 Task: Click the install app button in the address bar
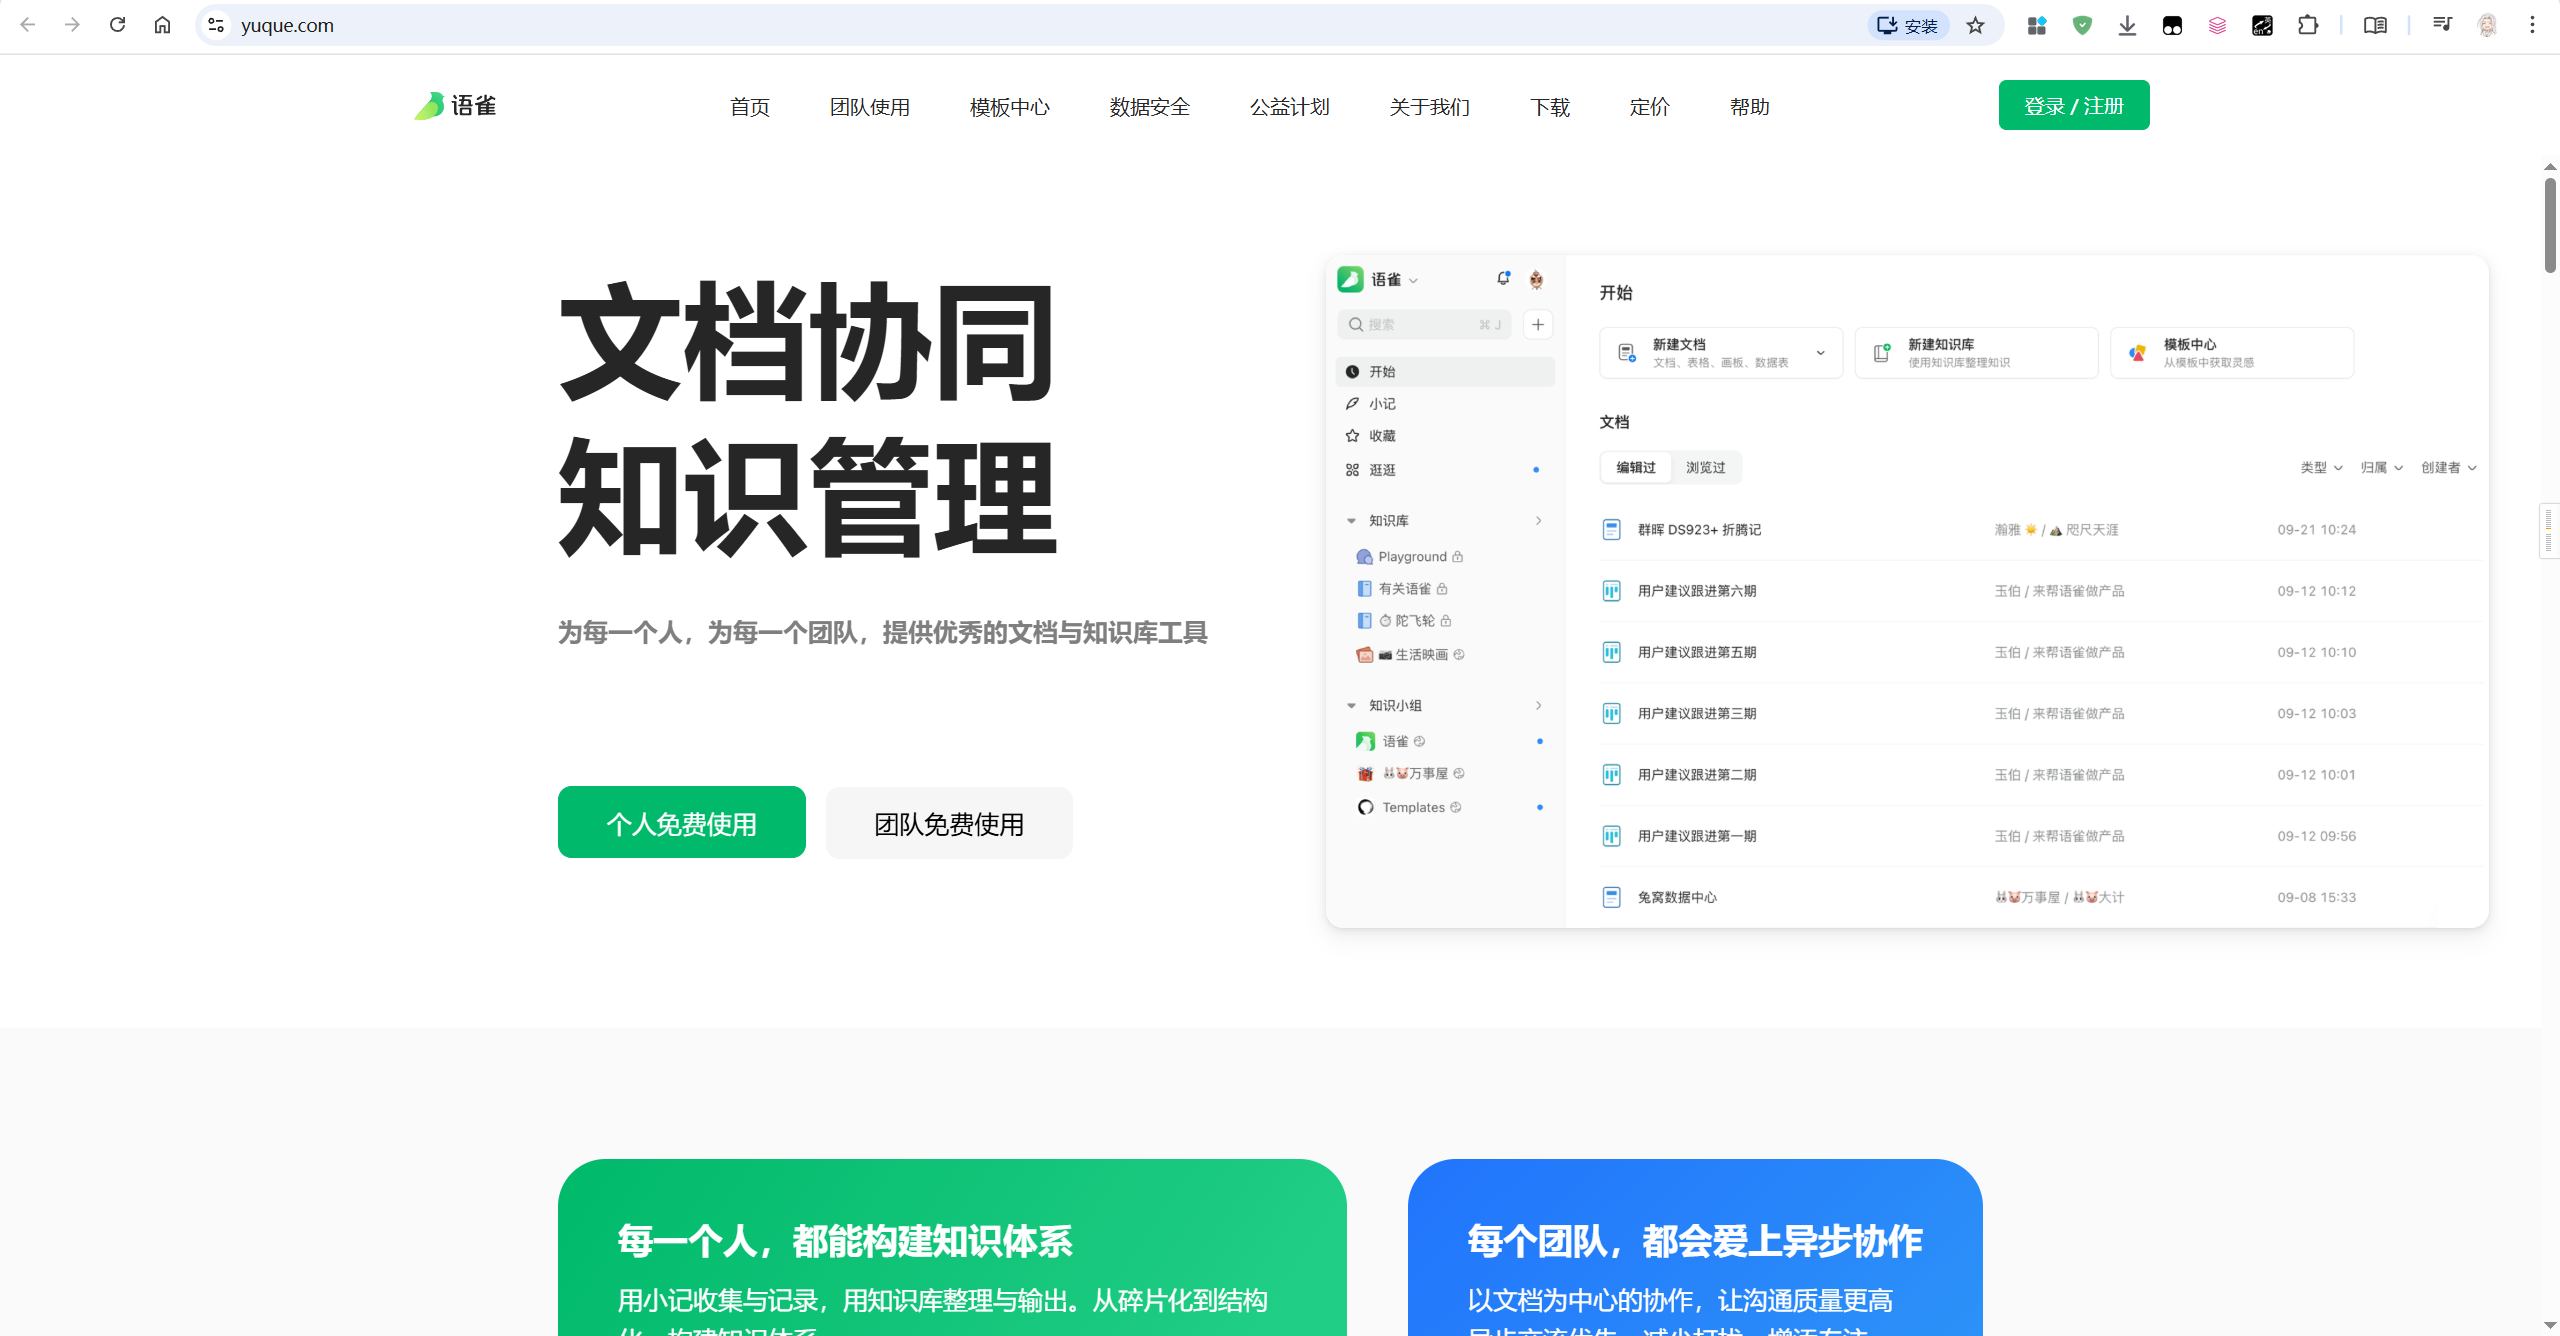1907,25
